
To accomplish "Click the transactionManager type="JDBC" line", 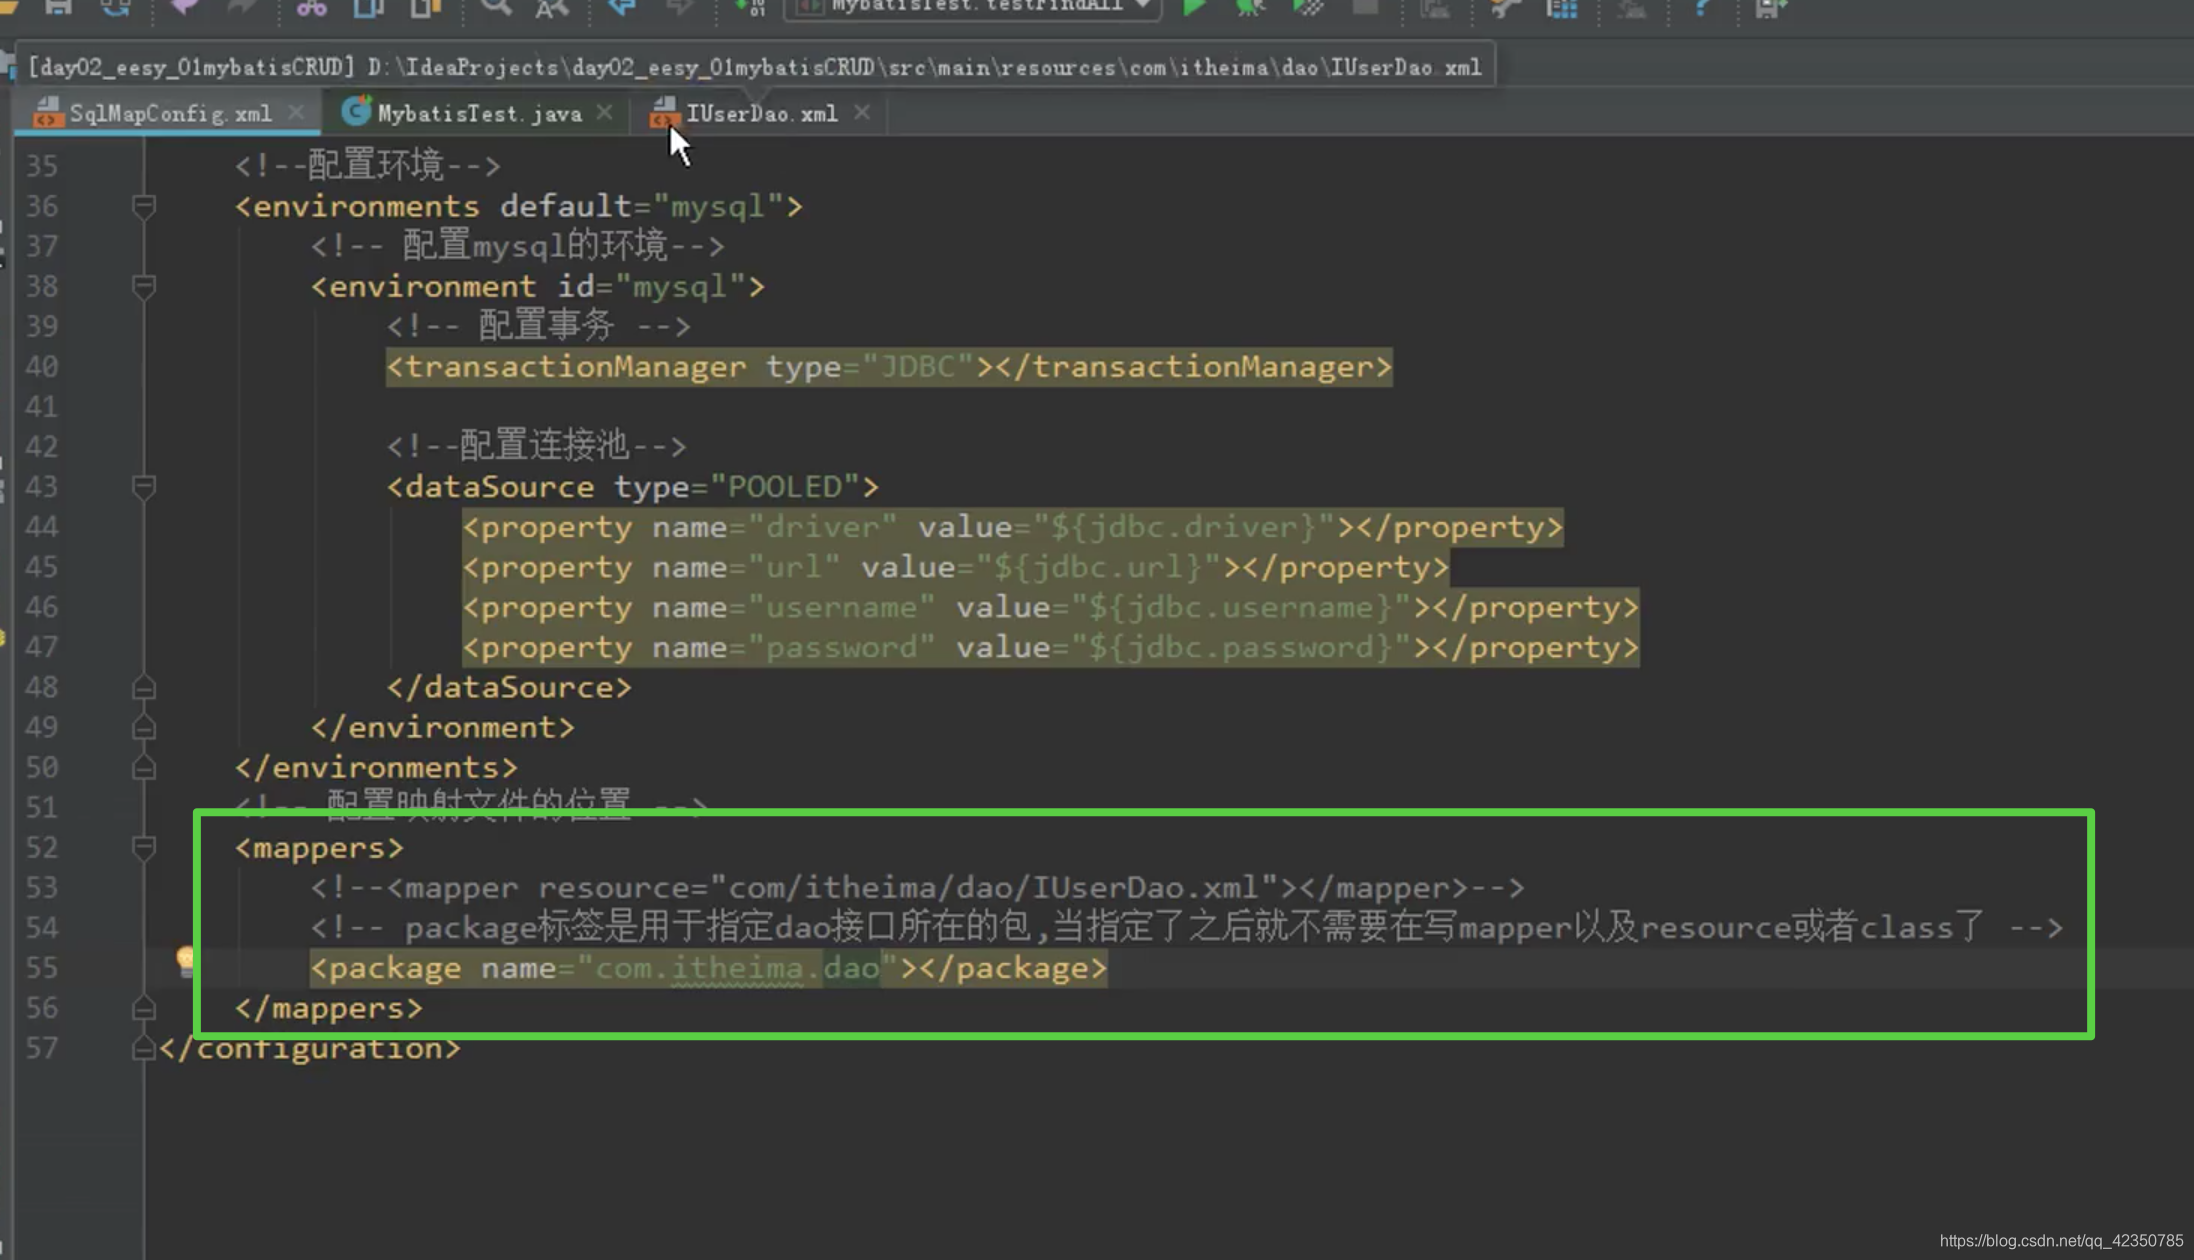I will pyautogui.click(x=889, y=367).
